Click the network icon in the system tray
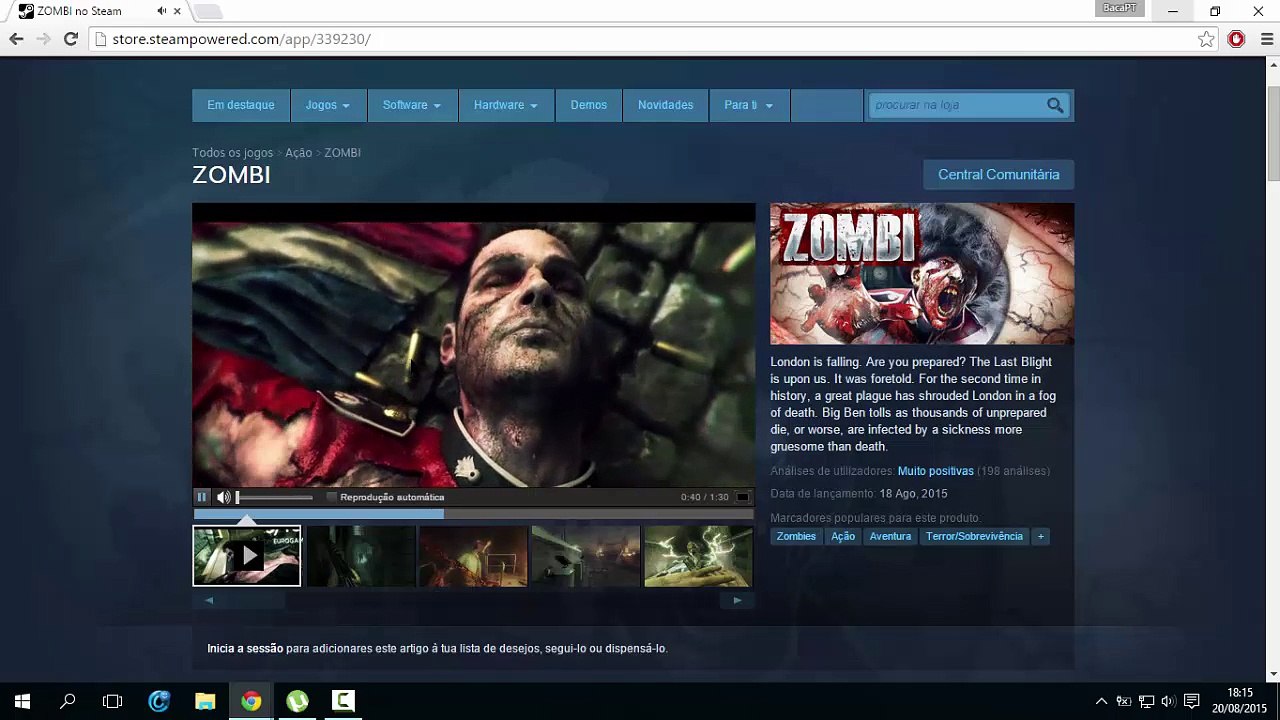 tap(1146, 701)
